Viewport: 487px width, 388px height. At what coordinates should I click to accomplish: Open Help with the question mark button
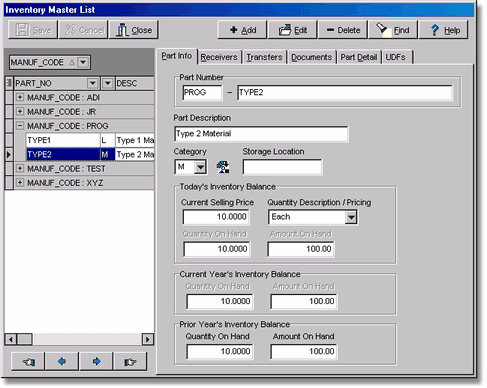coord(444,30)
